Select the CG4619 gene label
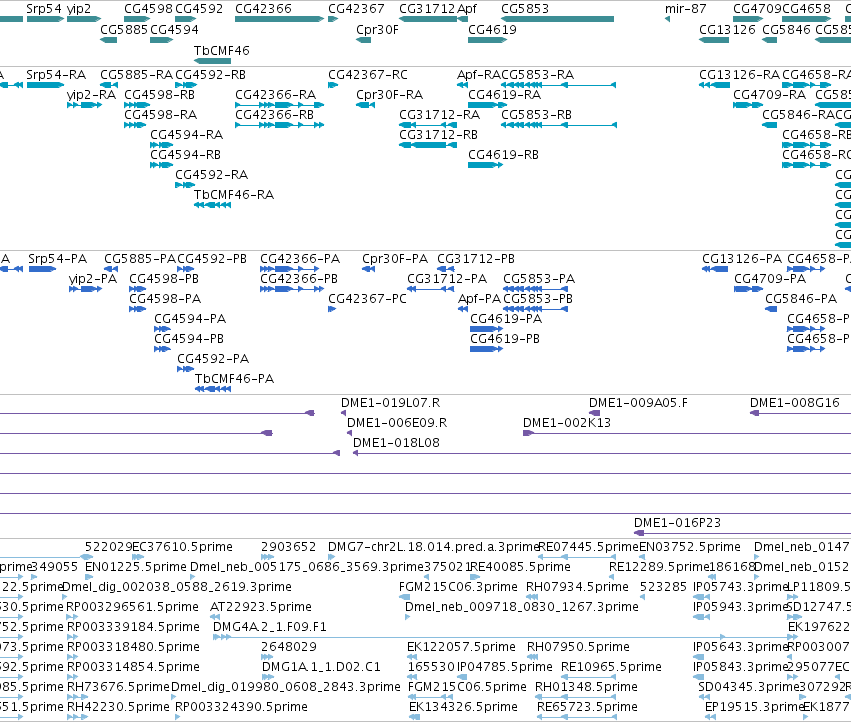 click(x=492, y=29)
